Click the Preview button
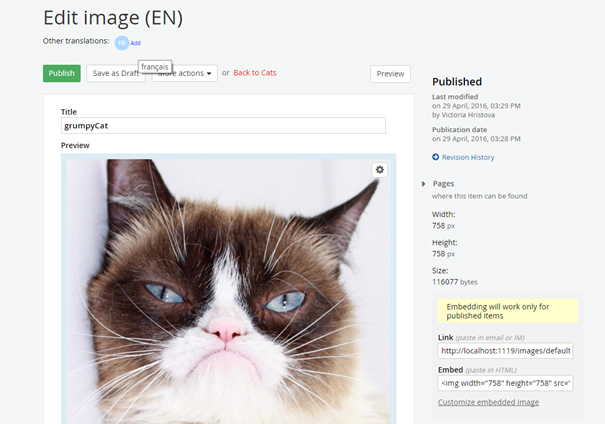Viewport: 605px width, 424px height. (x=390, y=73)
